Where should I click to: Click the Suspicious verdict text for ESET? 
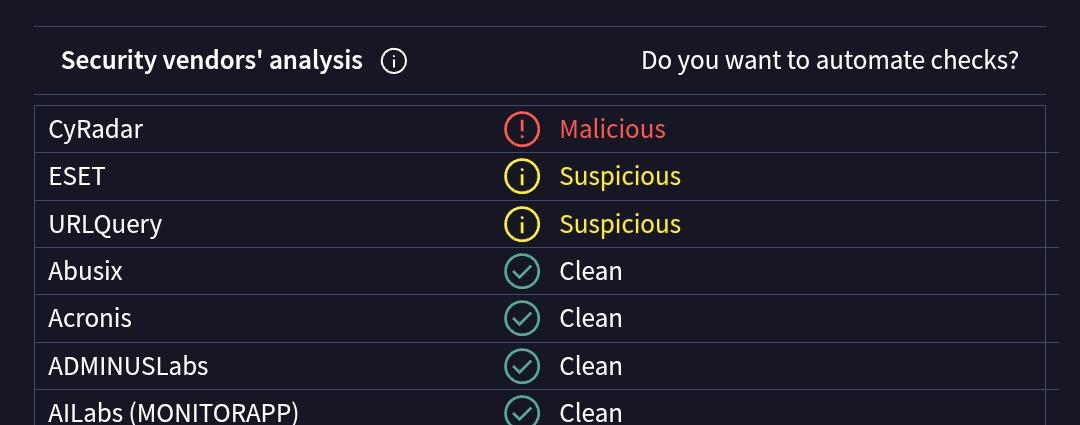coord(620,177)
